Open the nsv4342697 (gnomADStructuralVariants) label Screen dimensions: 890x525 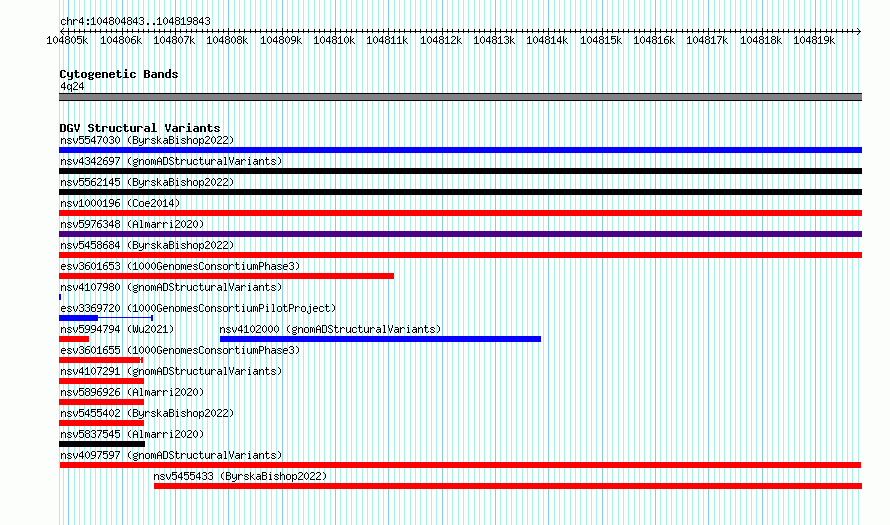(x=171, y=161)
